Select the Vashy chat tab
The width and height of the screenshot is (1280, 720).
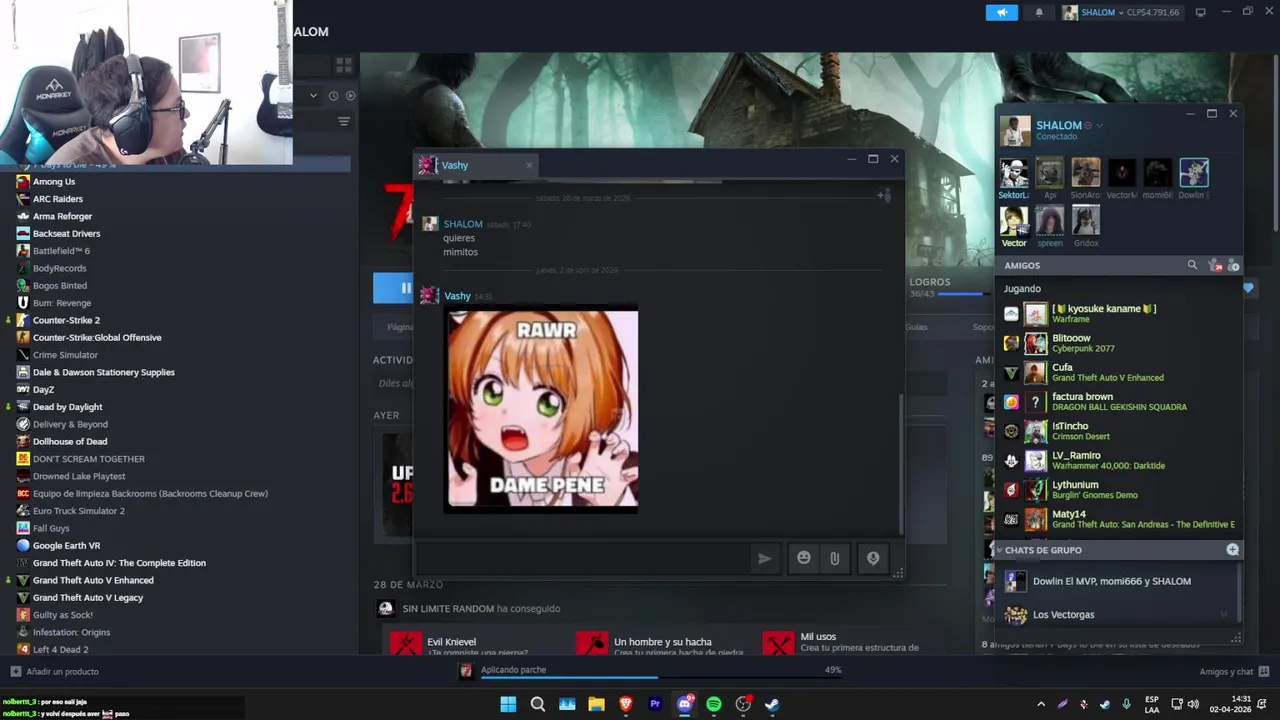pyautogui.click(x=478, y=165)
